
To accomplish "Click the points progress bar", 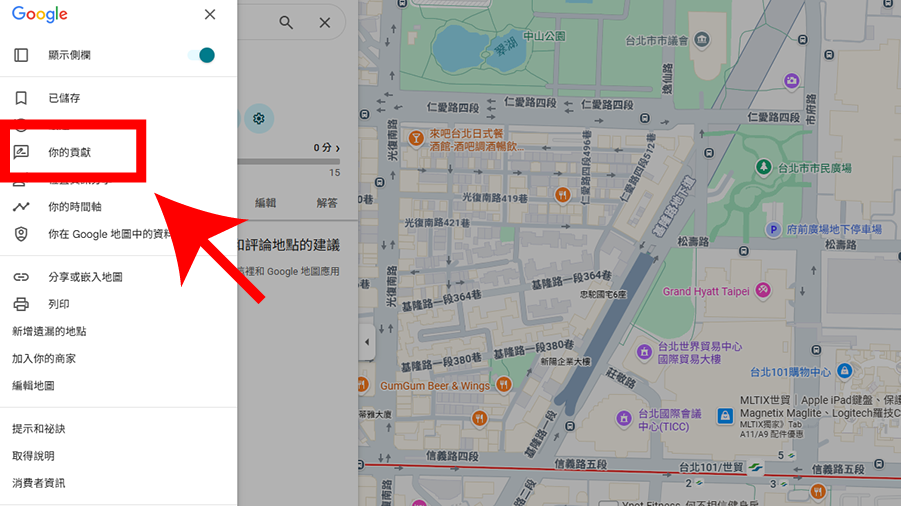I will 289,161.
